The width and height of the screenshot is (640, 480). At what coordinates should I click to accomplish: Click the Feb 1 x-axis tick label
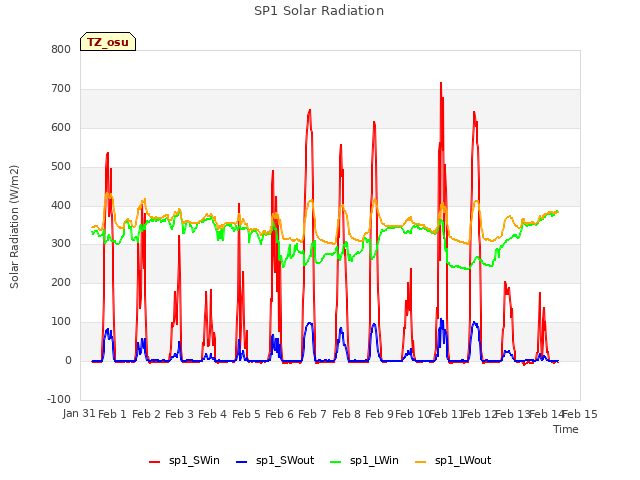(112, 414)
